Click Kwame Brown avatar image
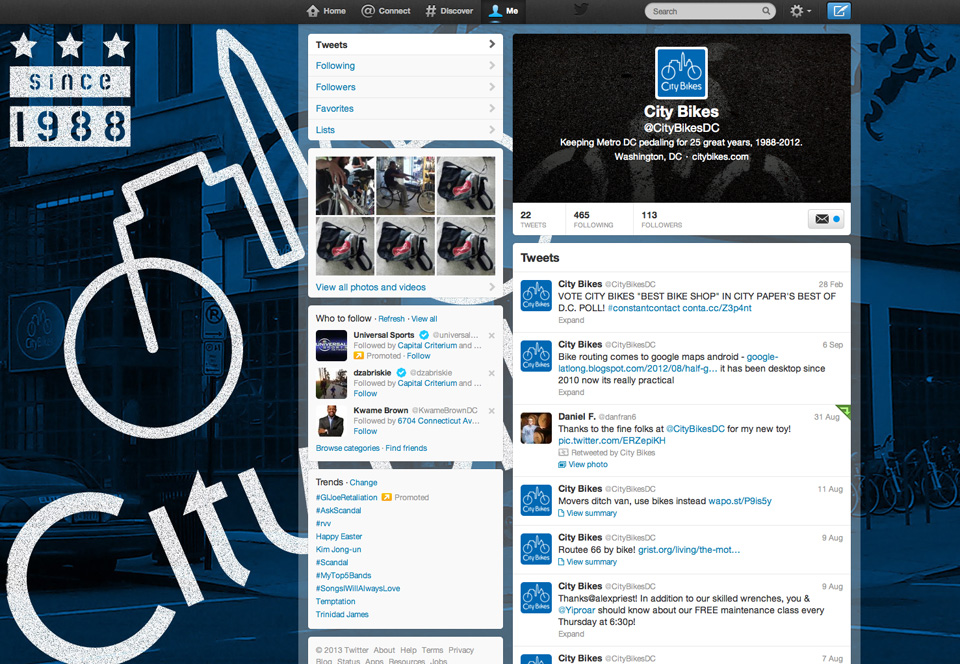 [331, 421]
